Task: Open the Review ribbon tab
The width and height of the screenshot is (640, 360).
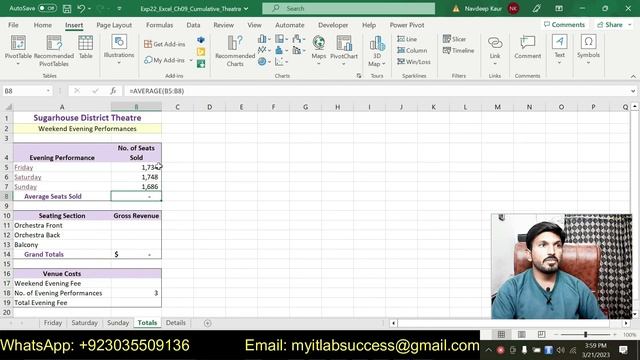Action: point(223,25)
